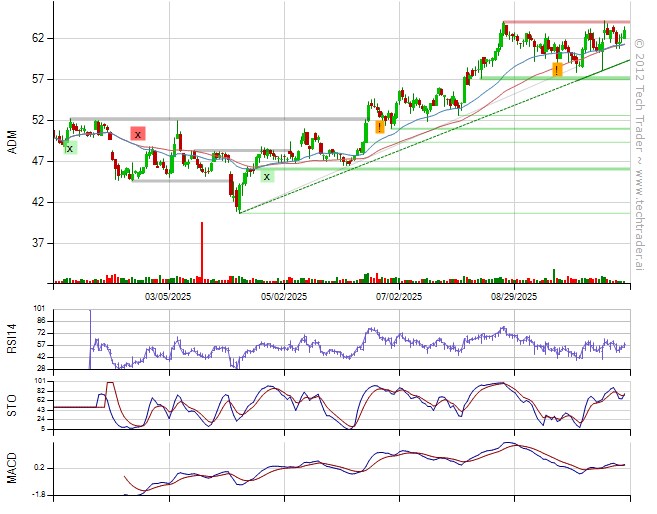Select the RSI14 indicator label

tap(12, 338)
